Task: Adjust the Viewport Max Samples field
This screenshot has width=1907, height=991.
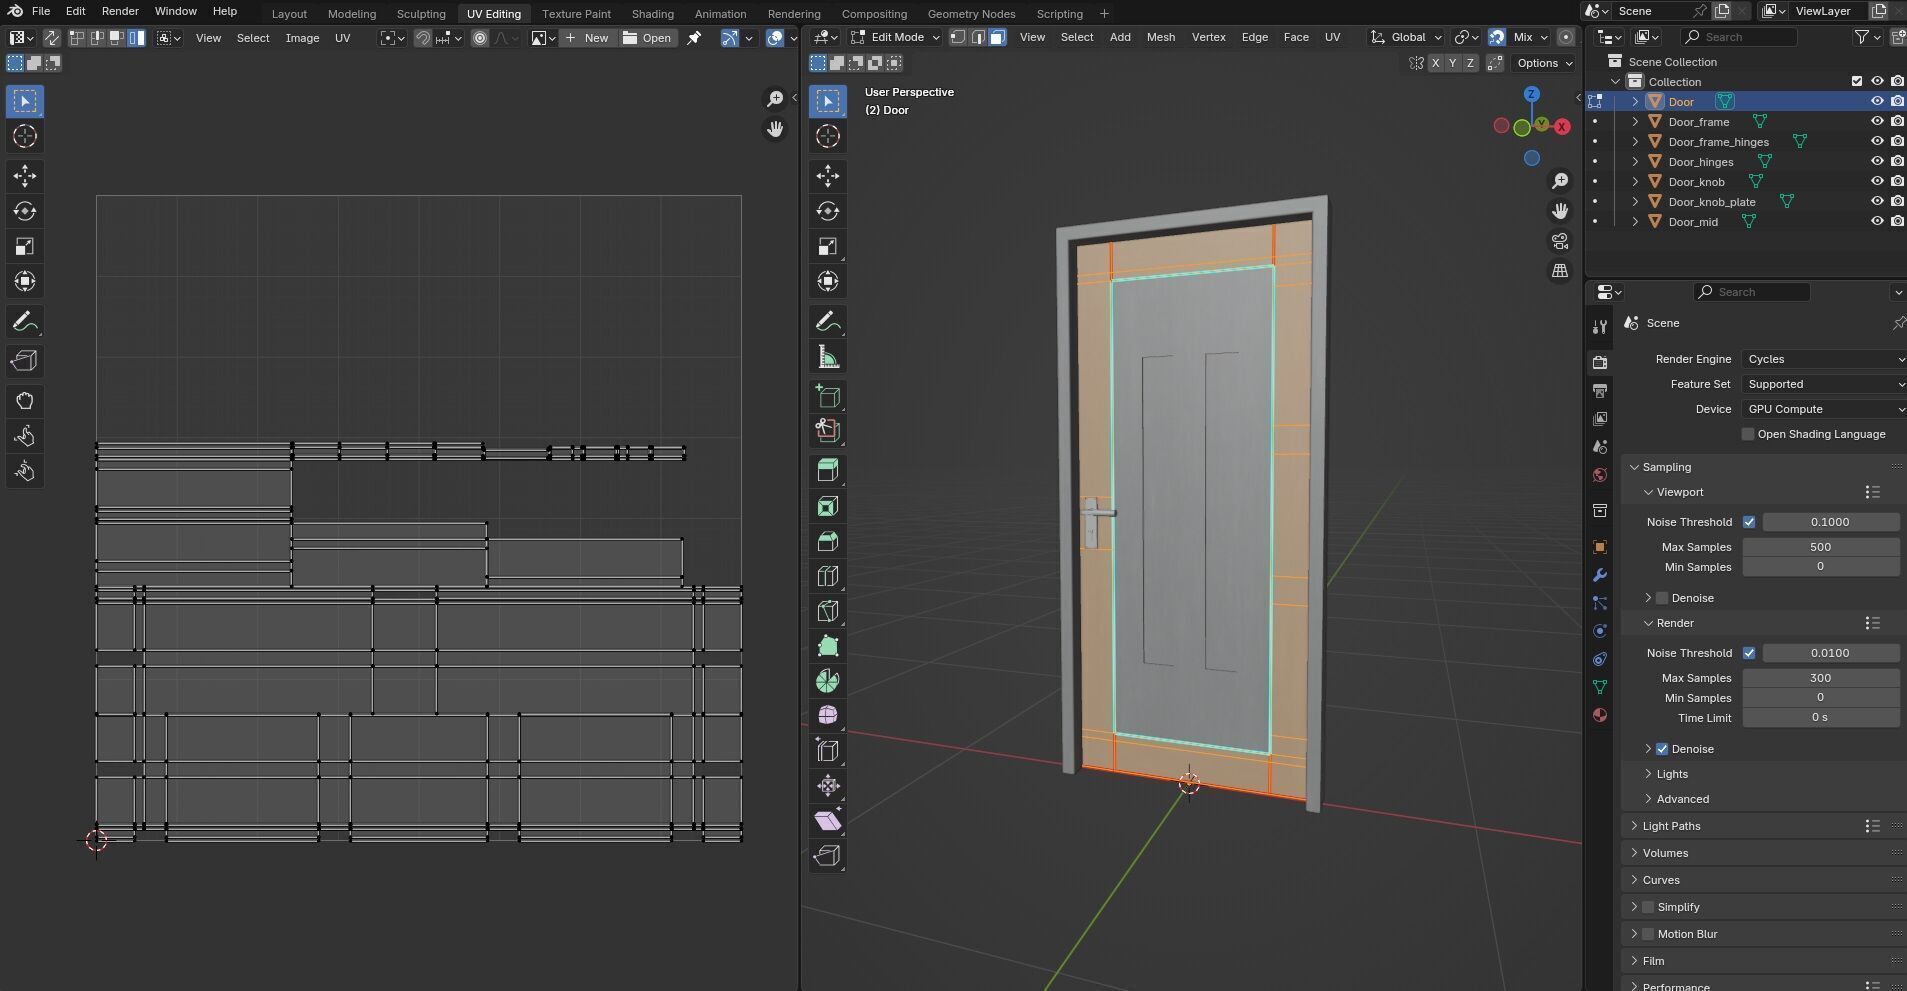Action: [x=1820, y=547]
